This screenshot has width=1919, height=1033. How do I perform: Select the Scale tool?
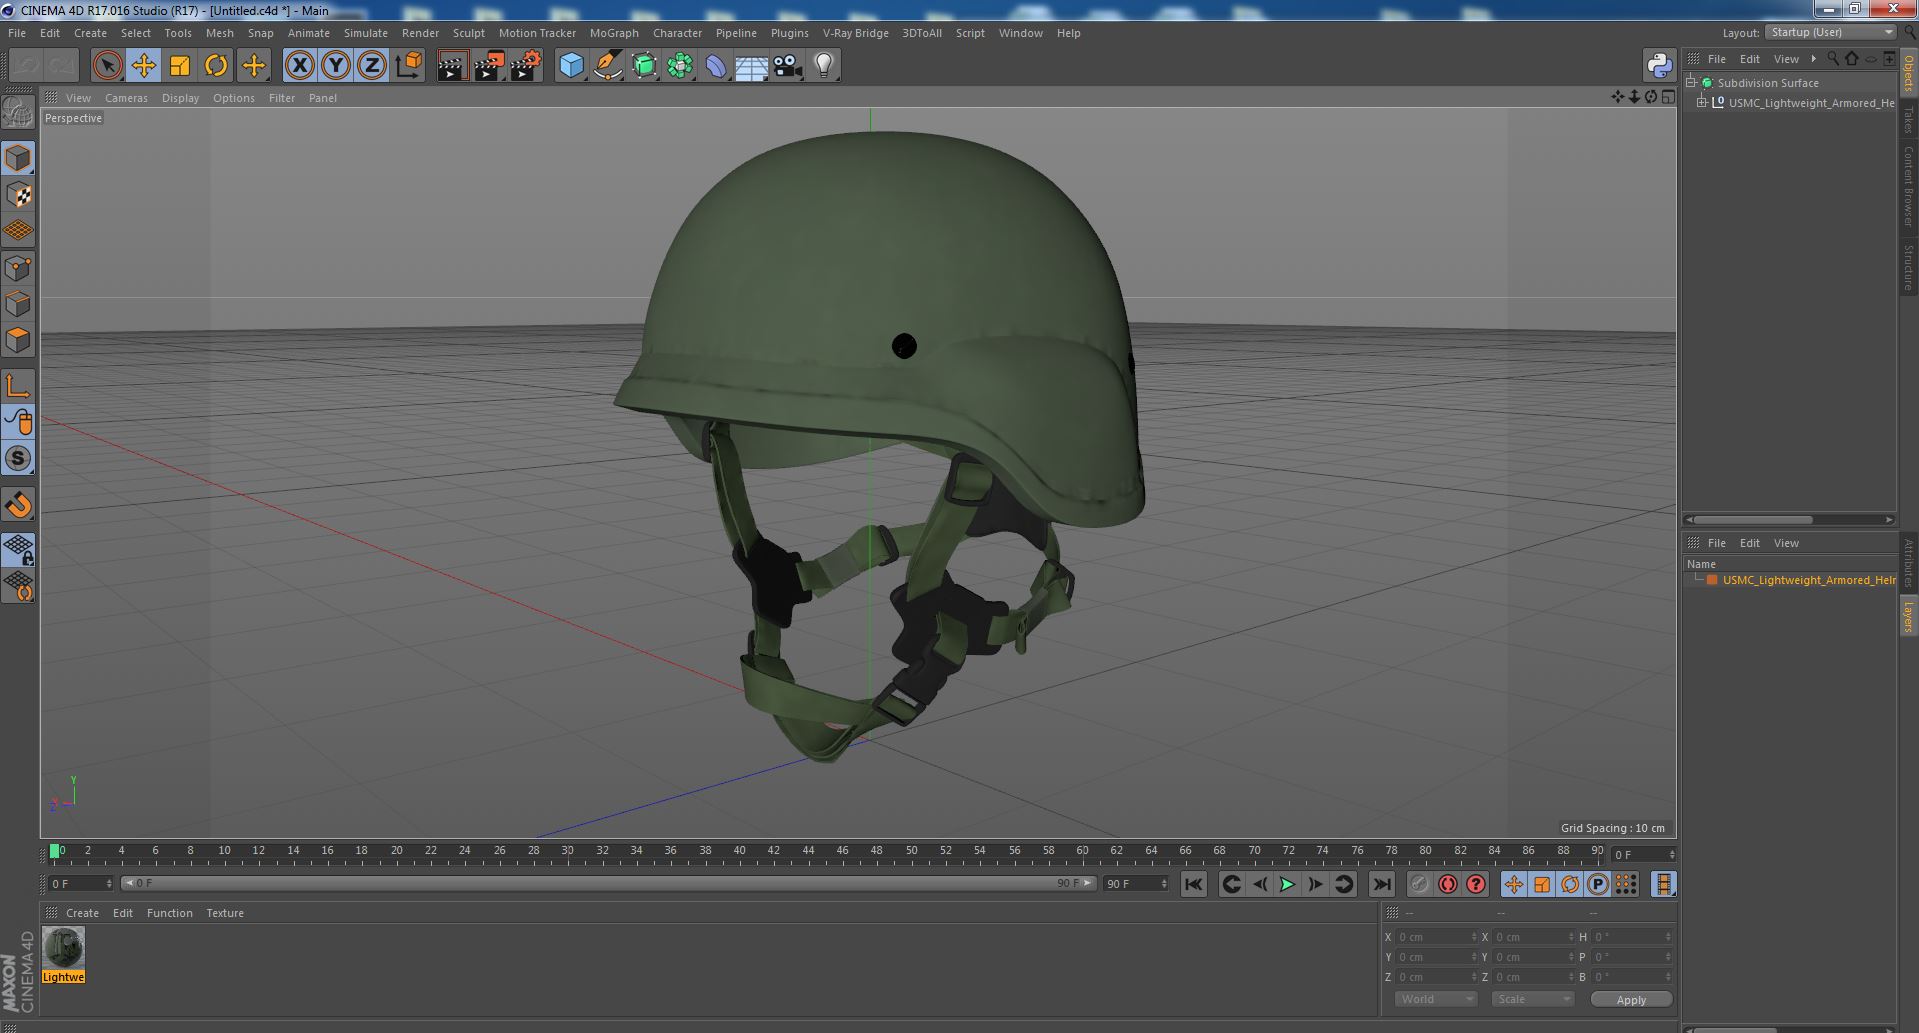coord(180,66)
